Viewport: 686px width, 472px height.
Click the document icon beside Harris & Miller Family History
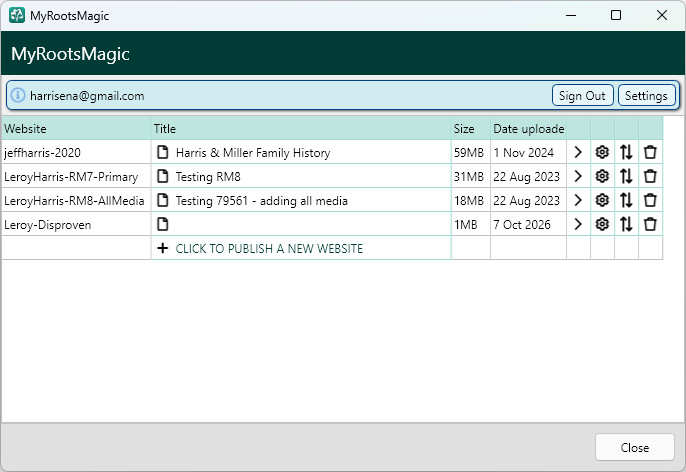coord(163,152)
